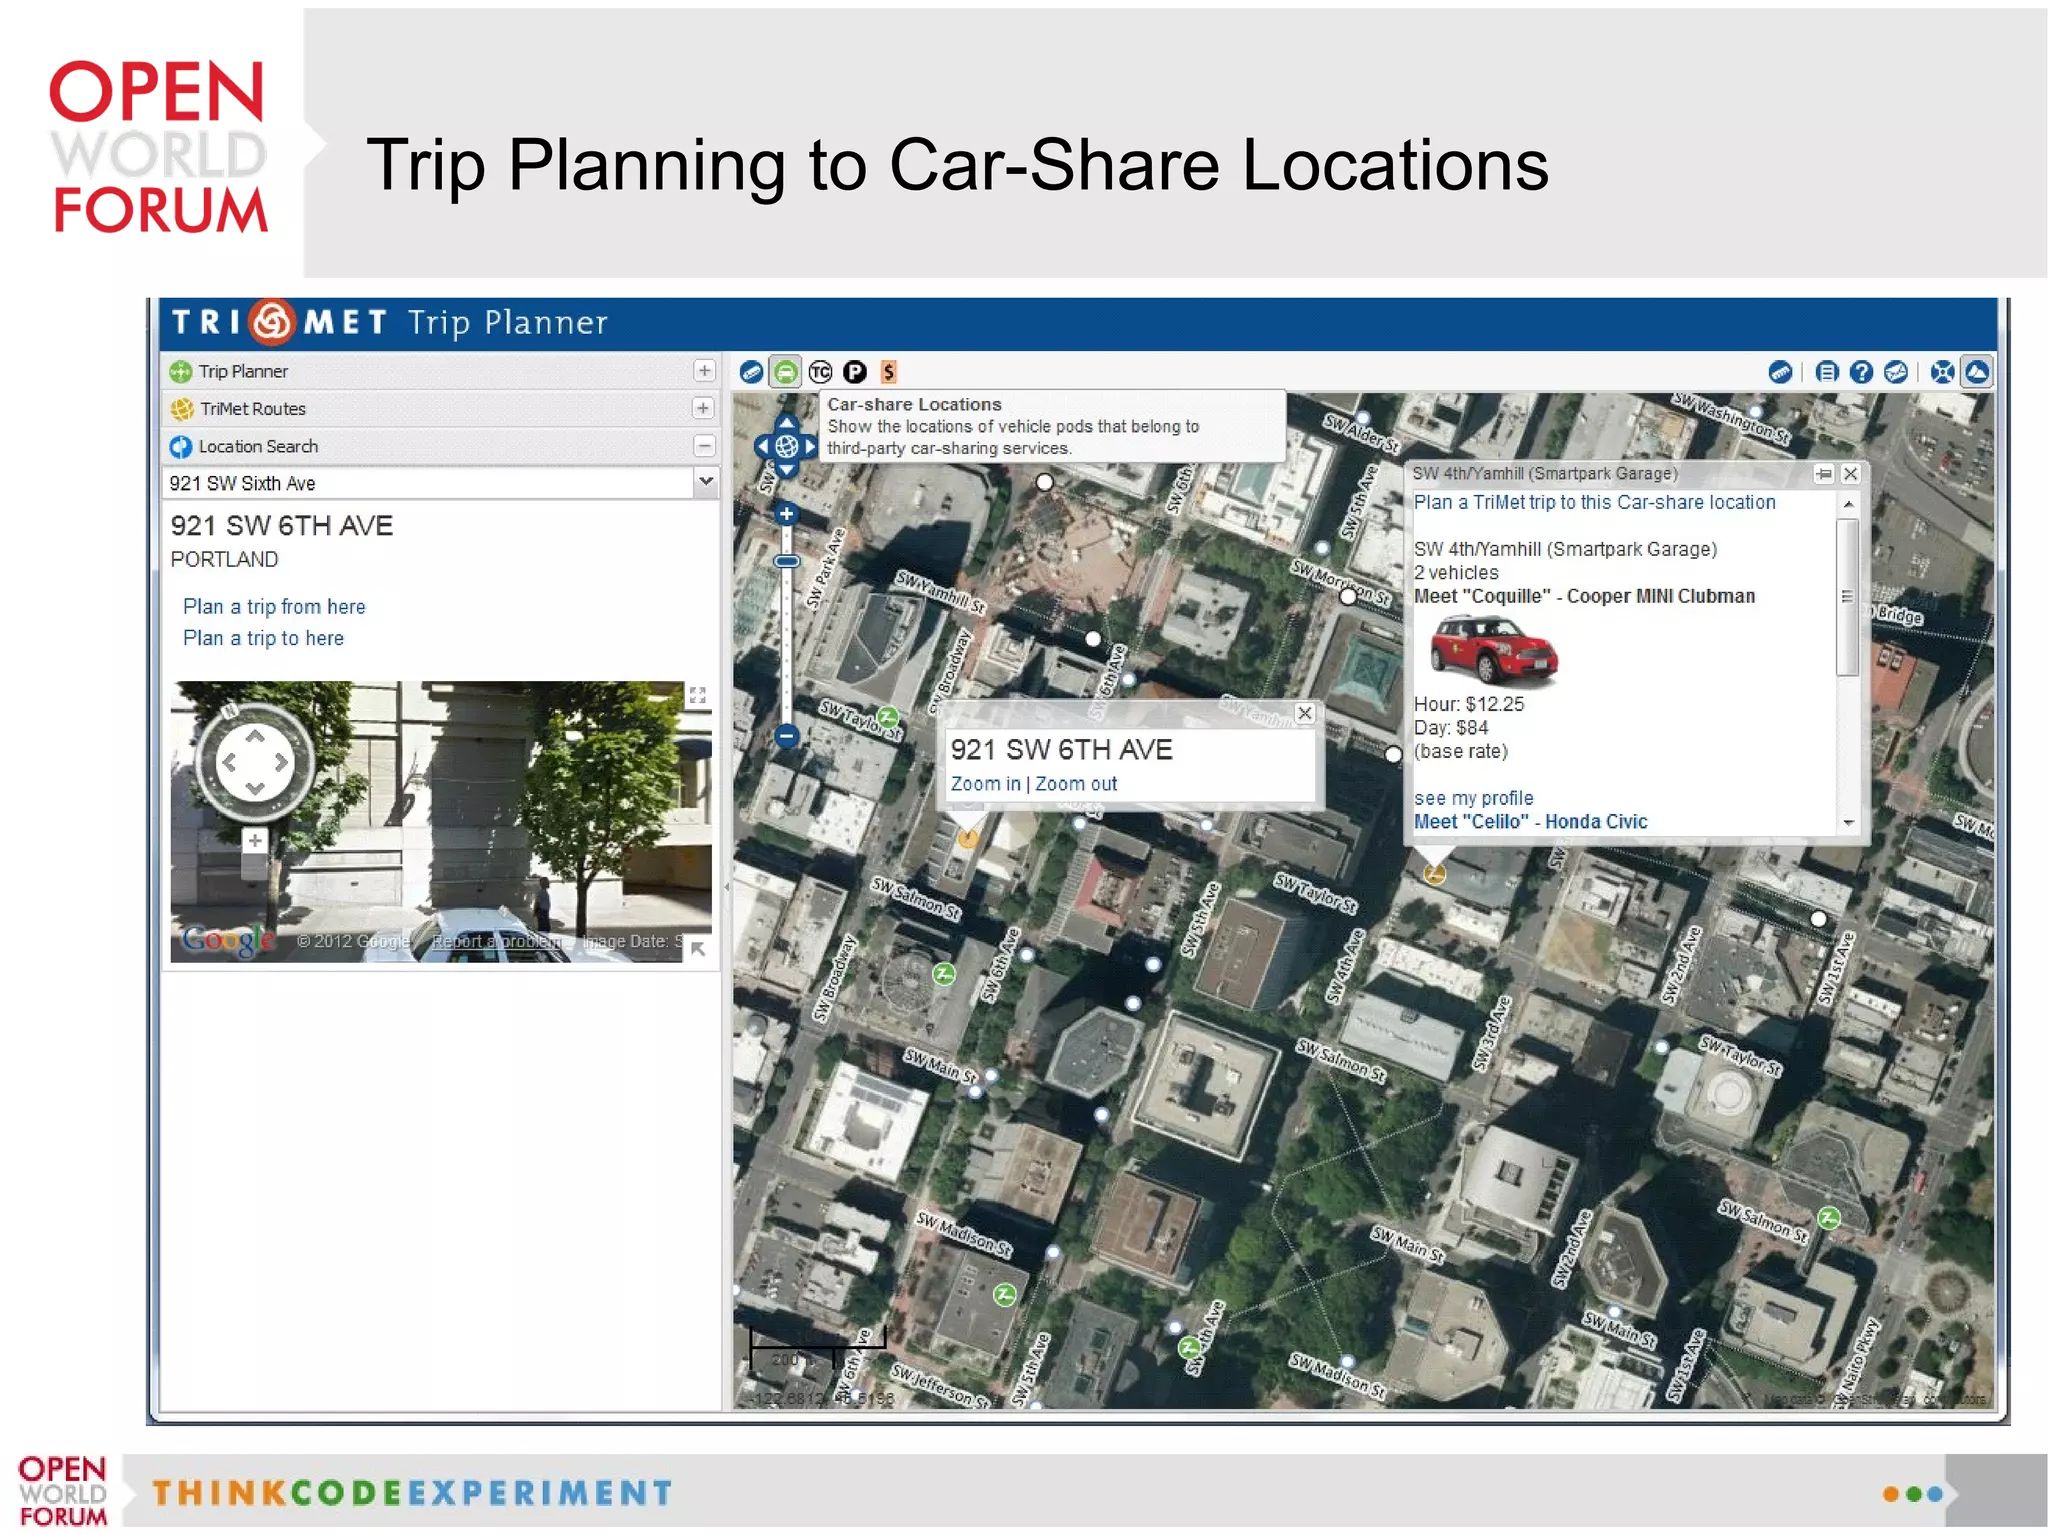Toggle the Park and Ride 'P' icon
2048x1535 pixels.
coord(854,372)
